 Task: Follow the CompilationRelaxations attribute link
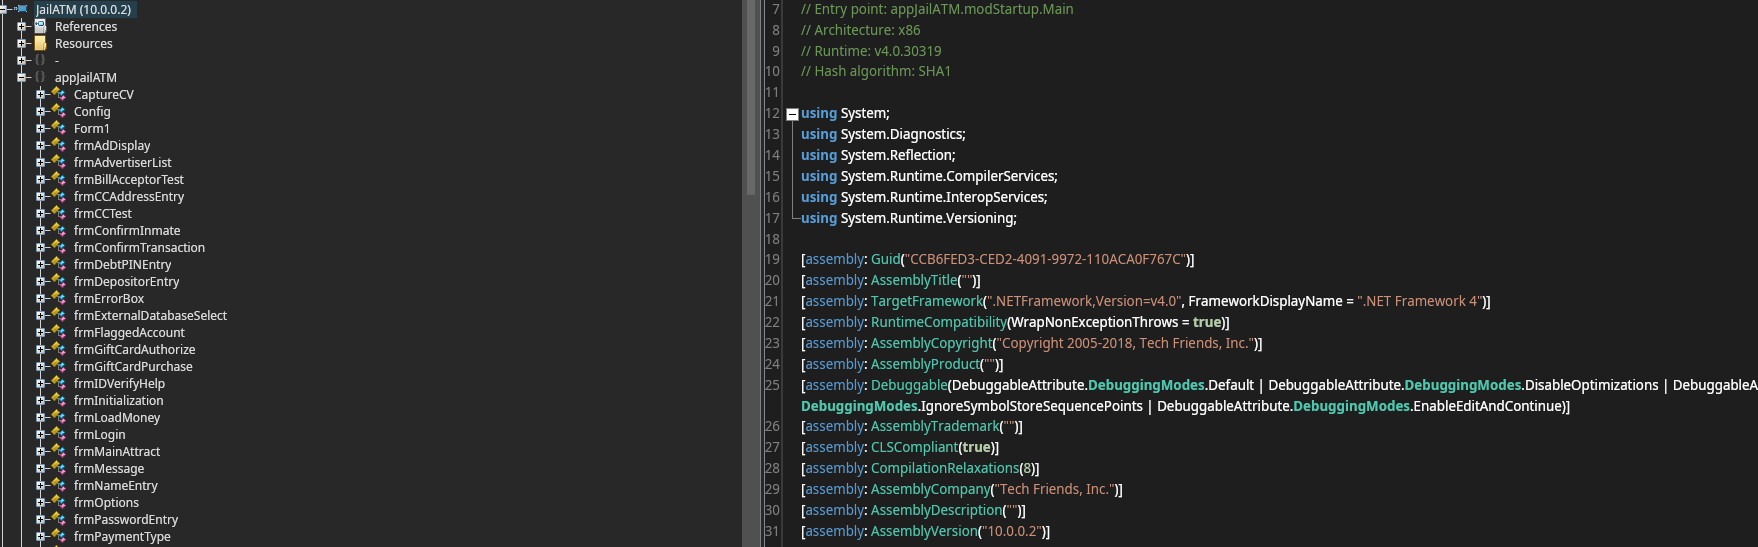(x=945, y=468)
